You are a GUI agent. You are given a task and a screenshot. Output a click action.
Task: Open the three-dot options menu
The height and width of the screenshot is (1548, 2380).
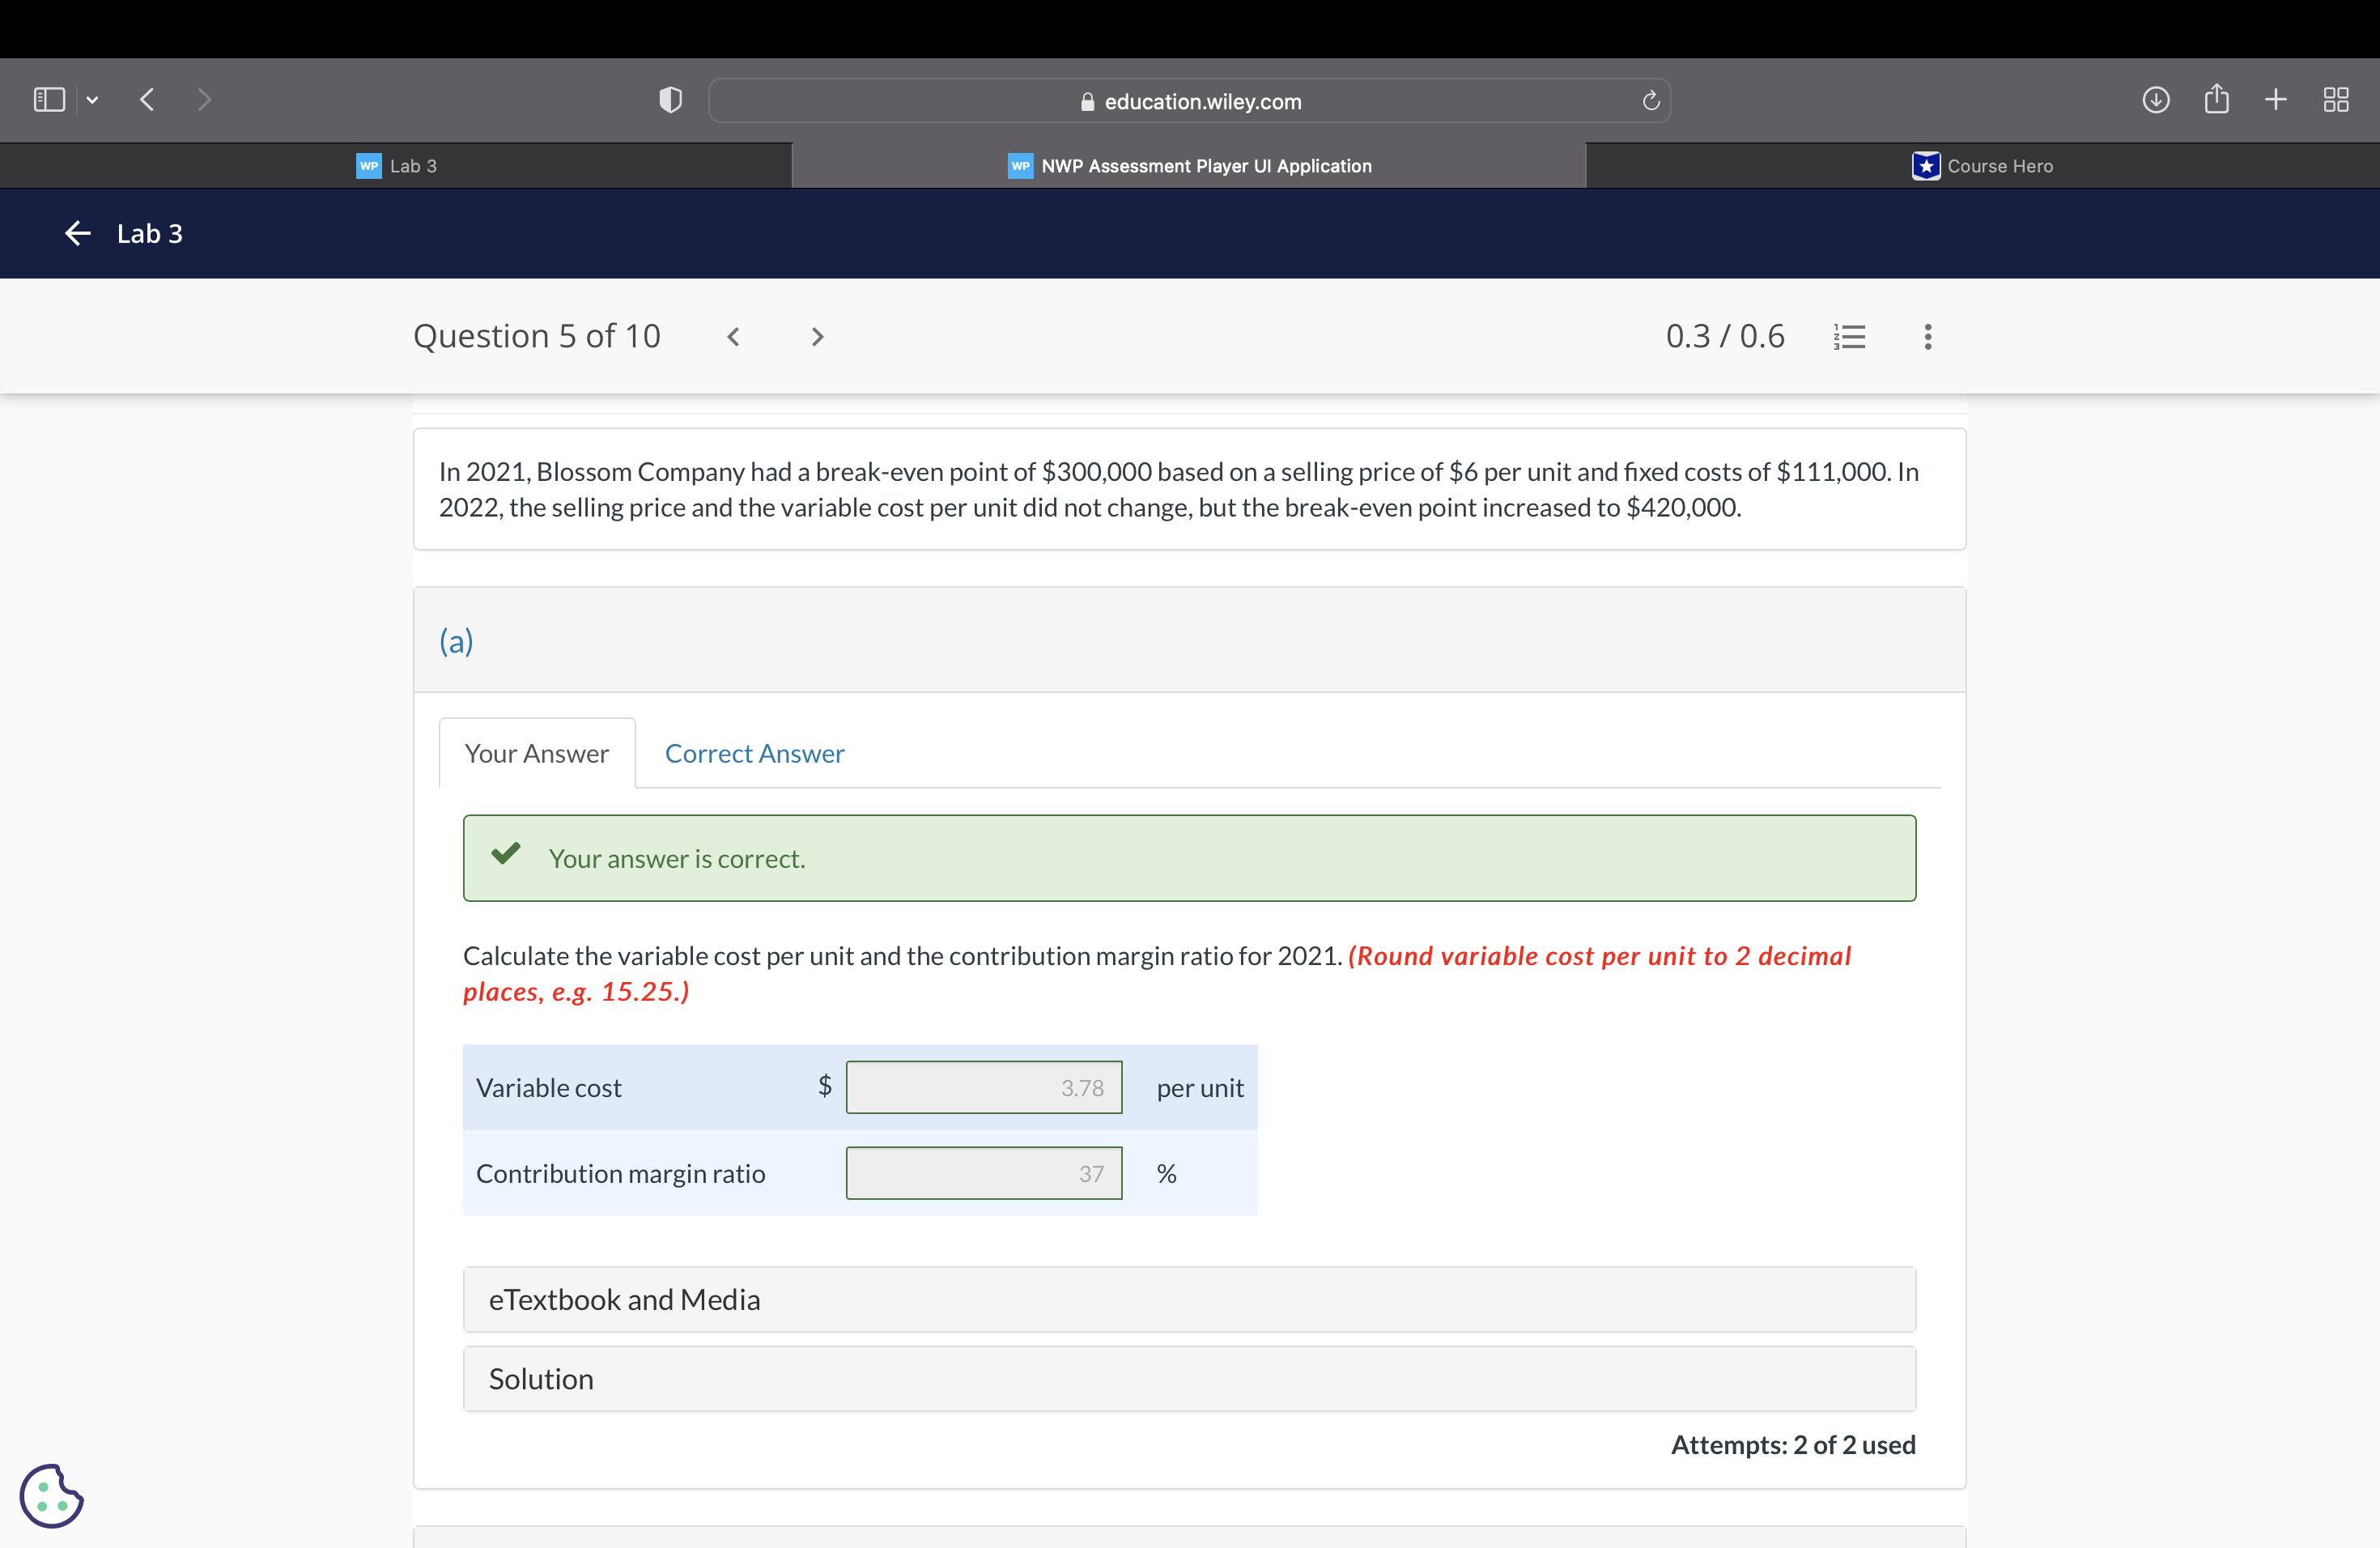click(1927, 336)
